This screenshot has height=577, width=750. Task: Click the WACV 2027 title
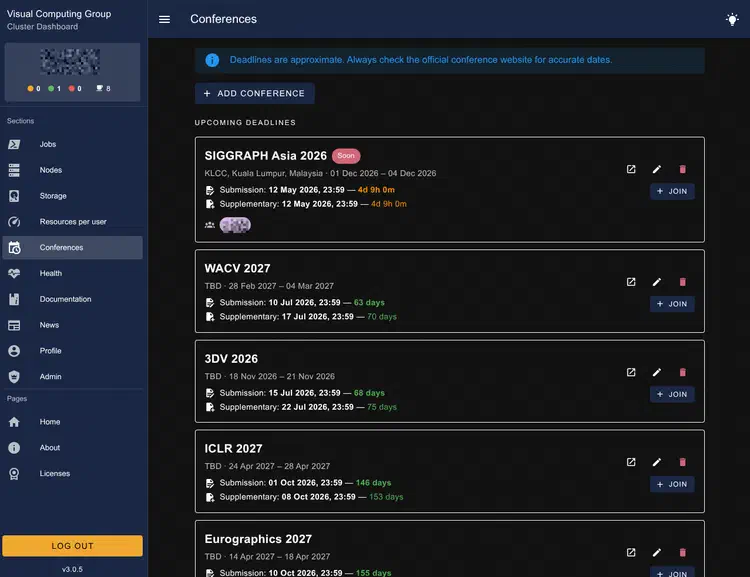(237, 268)
